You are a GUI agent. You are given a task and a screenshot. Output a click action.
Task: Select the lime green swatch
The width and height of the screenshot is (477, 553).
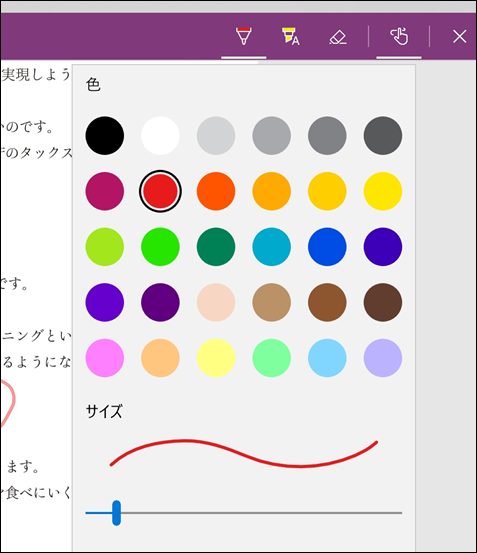pyautogui.click(x=105, y=247)
